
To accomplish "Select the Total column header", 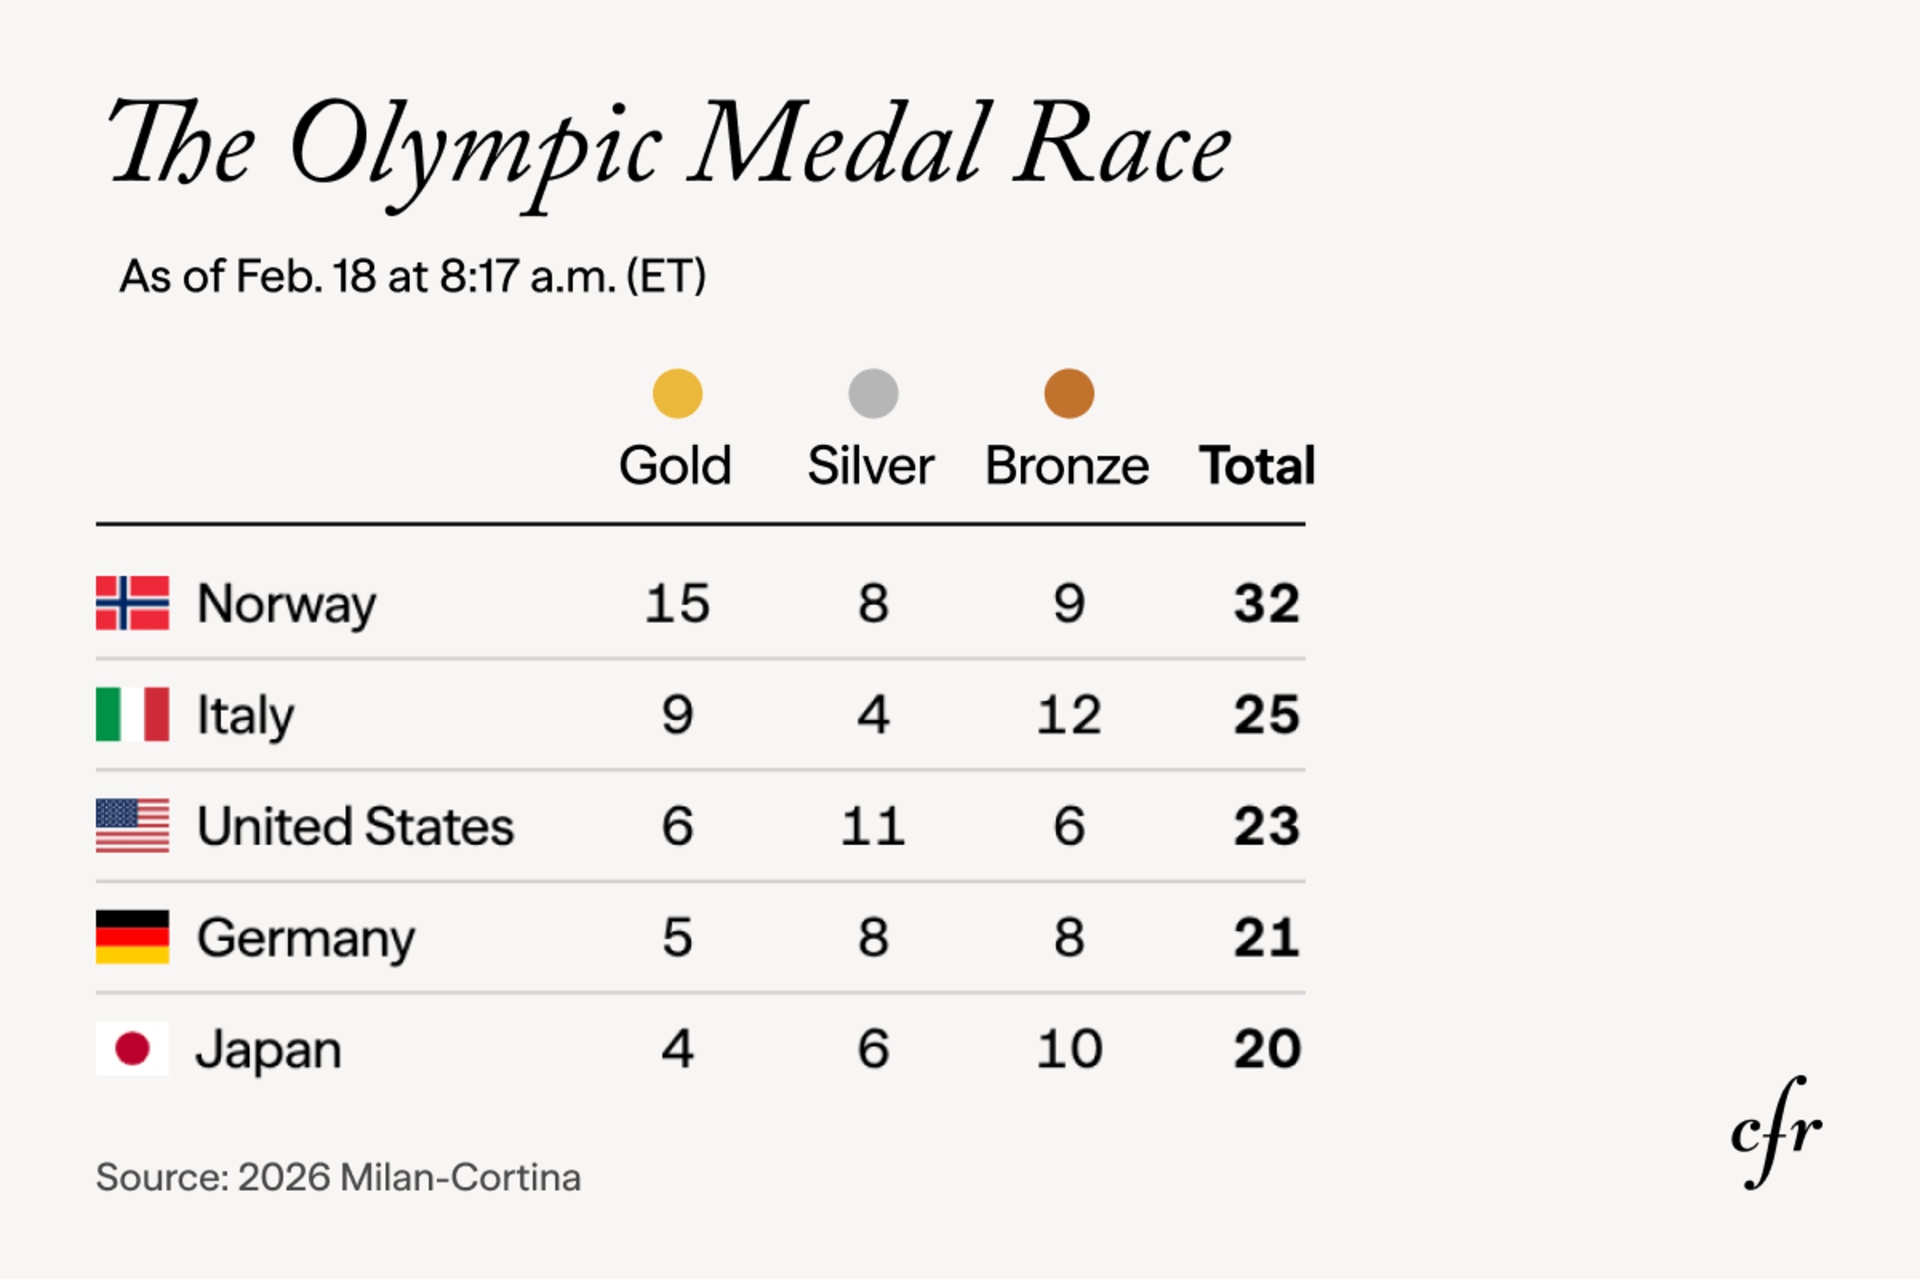I will (1257, 466).
